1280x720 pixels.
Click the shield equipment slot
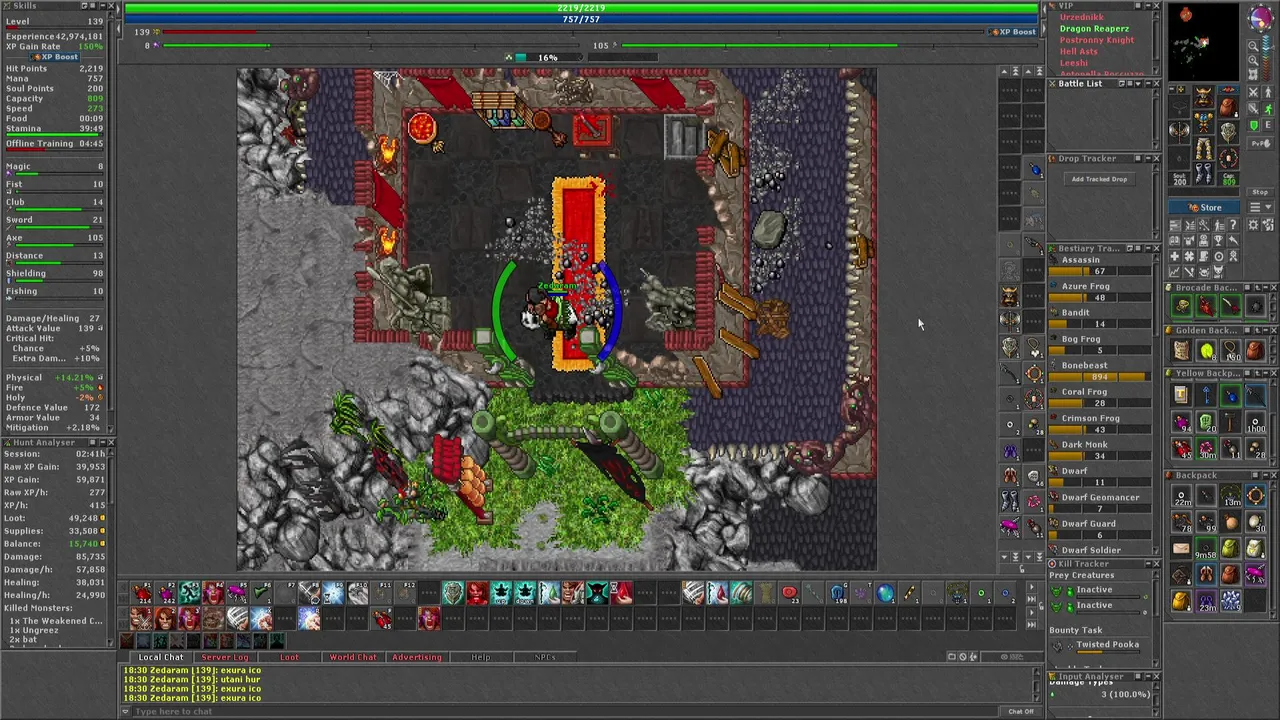(1228, 132)
